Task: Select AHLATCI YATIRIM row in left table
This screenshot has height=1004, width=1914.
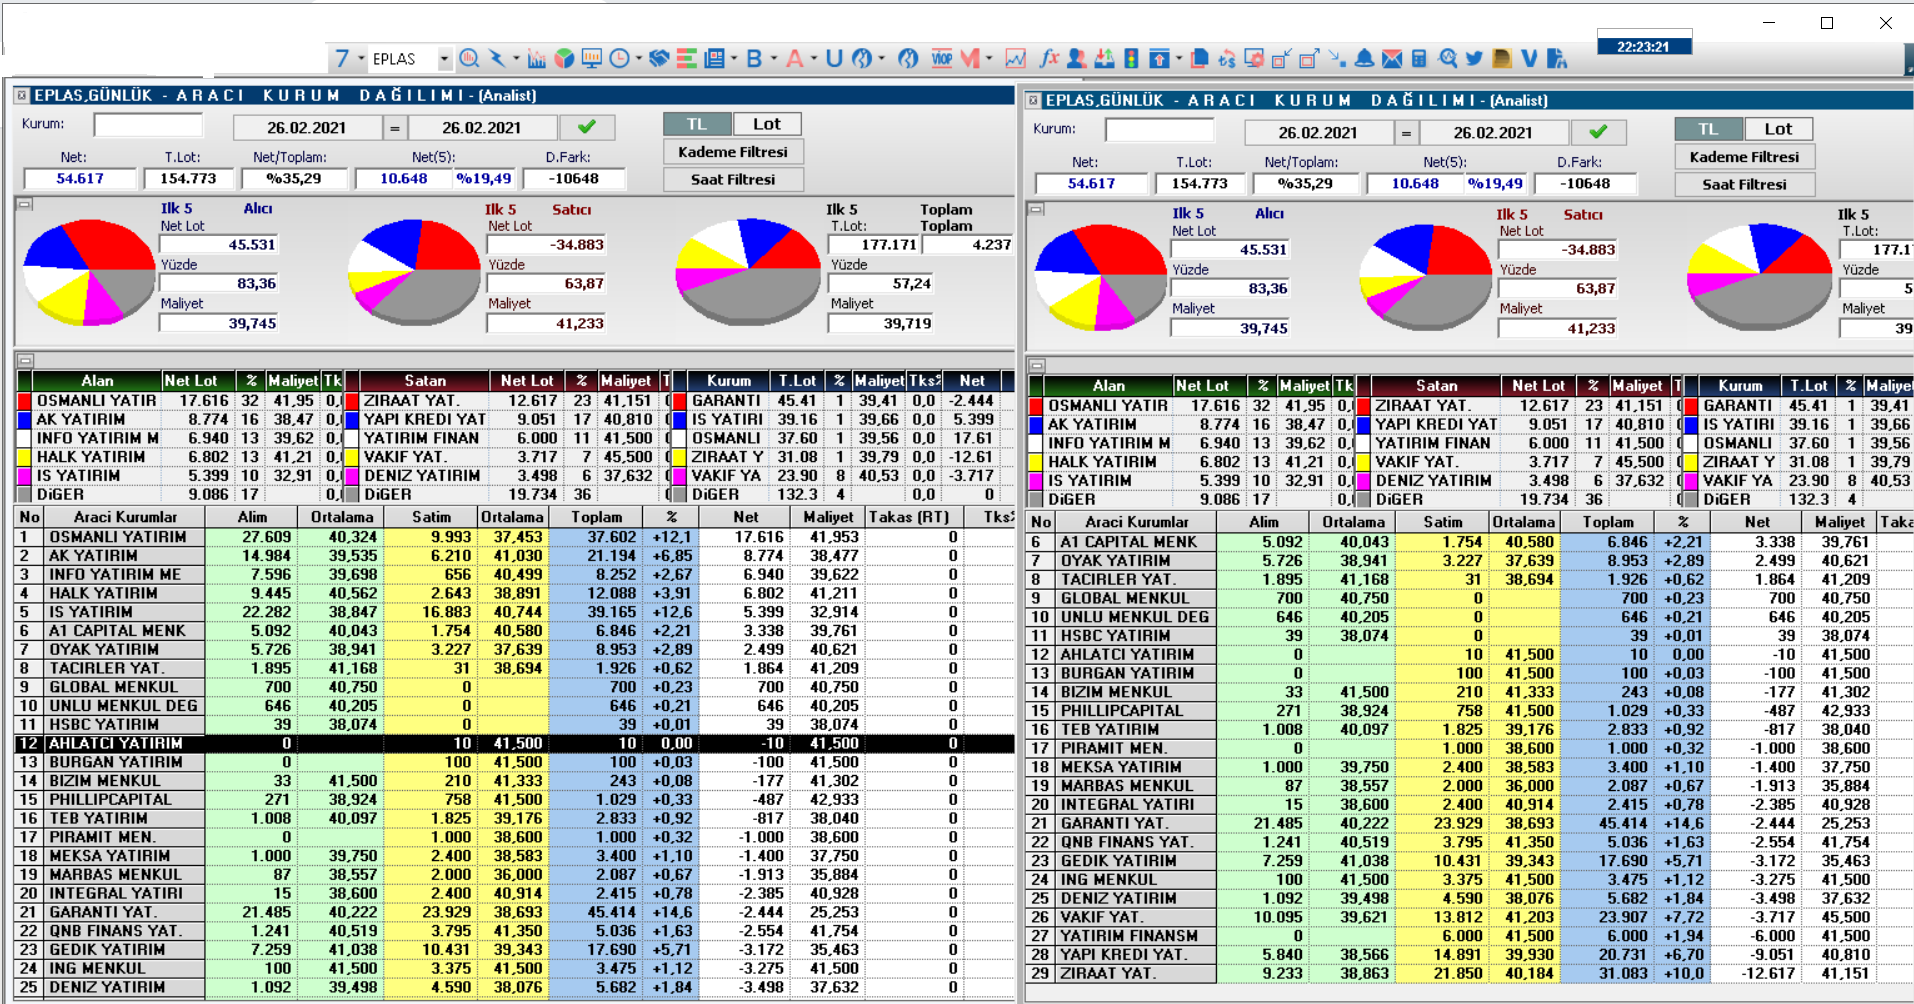Action: click(515, 743)
